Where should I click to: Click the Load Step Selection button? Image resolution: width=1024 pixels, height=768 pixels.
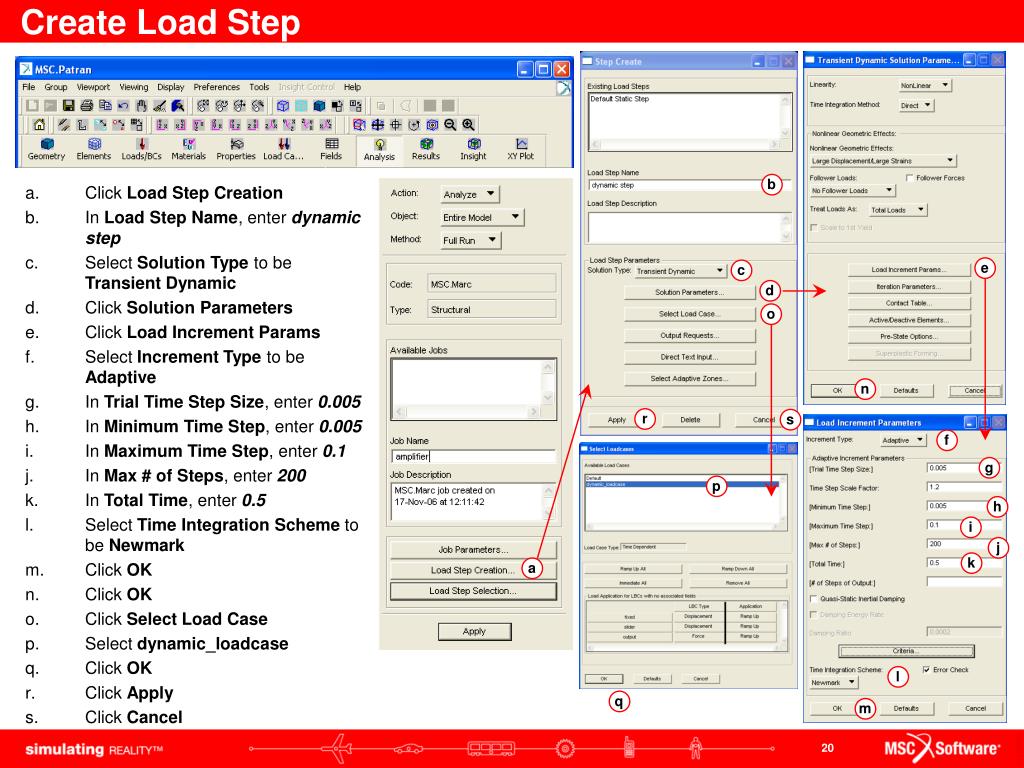[x=473, y=591]
